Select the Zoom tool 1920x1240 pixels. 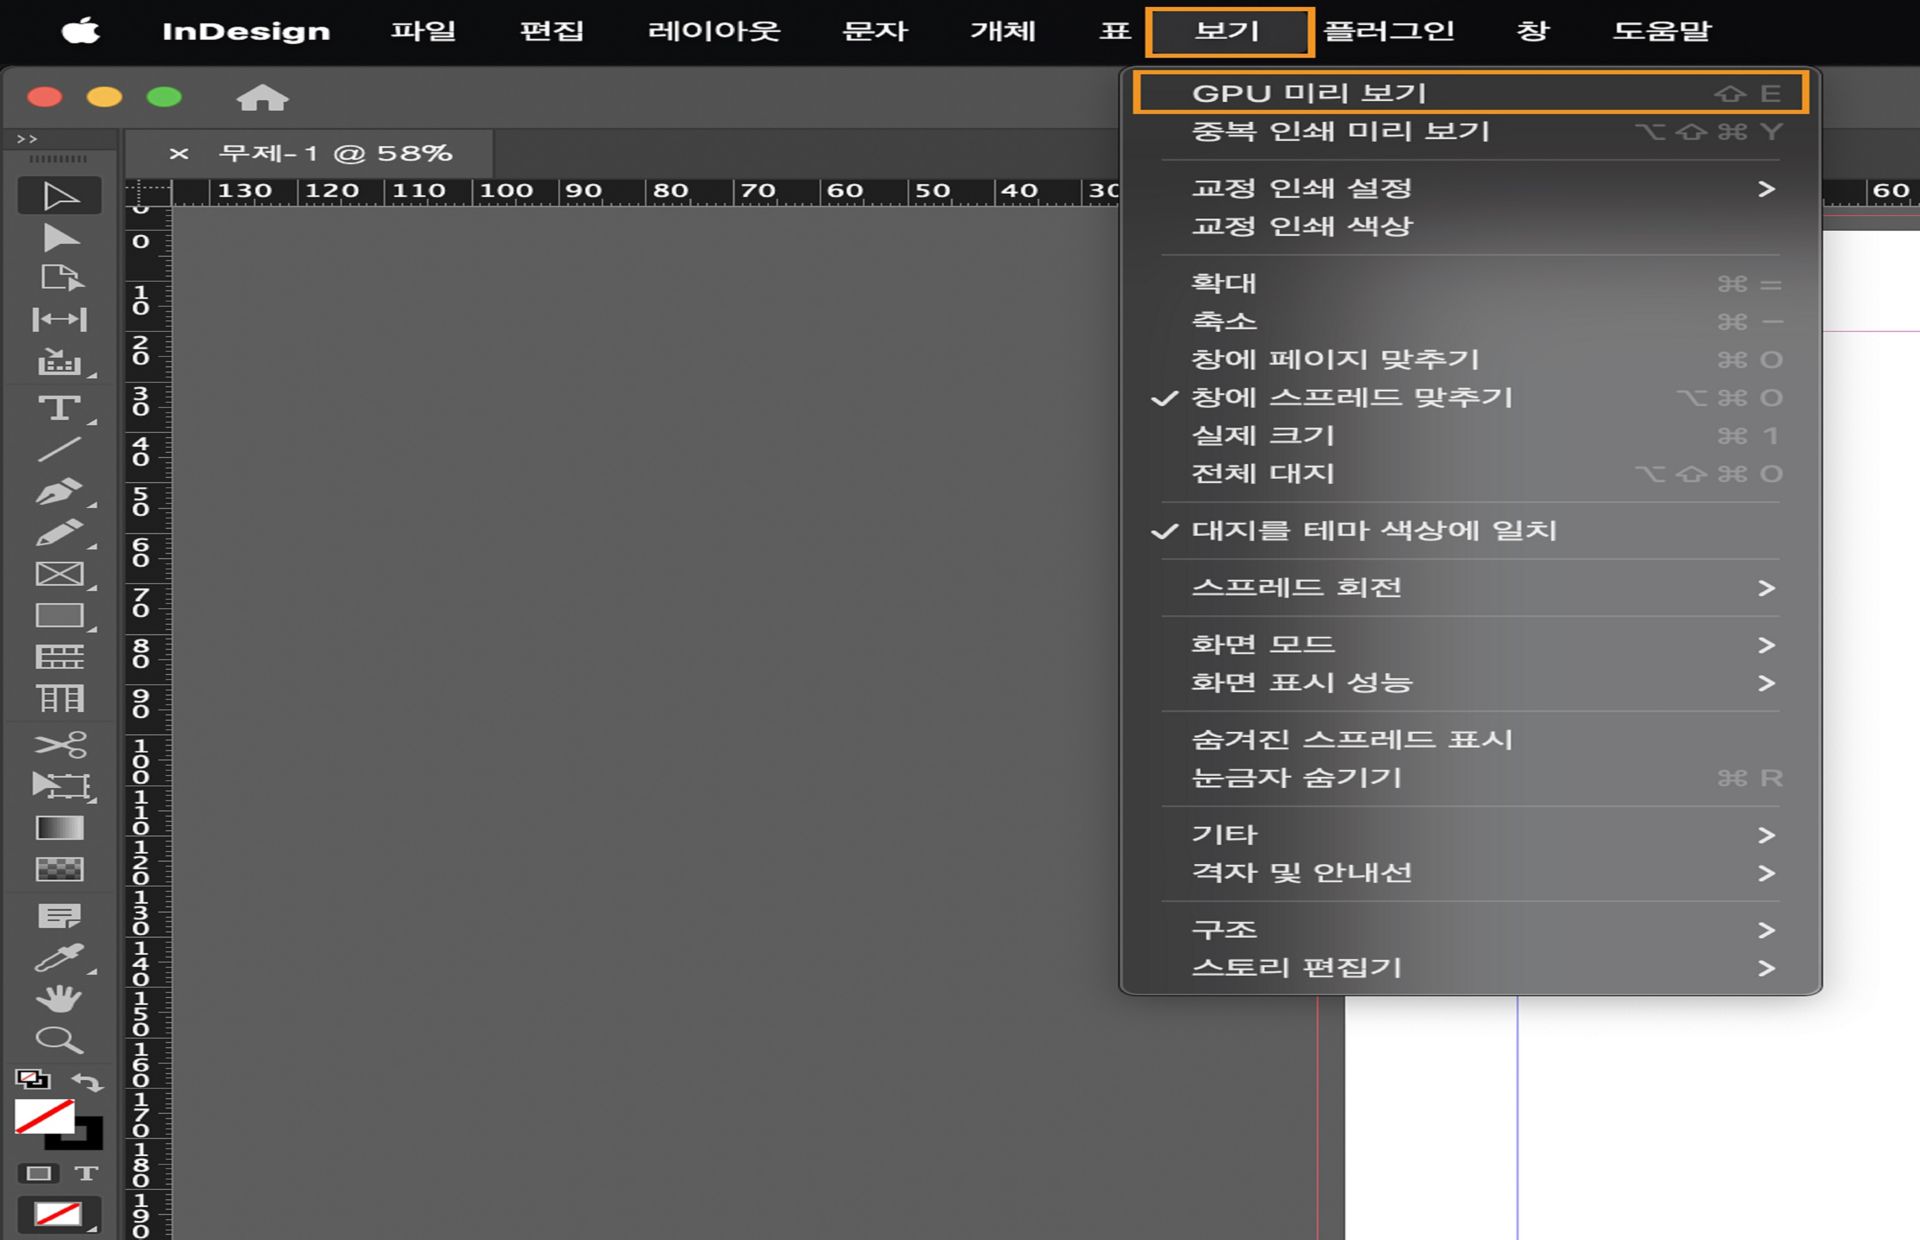click(60, 1041)
